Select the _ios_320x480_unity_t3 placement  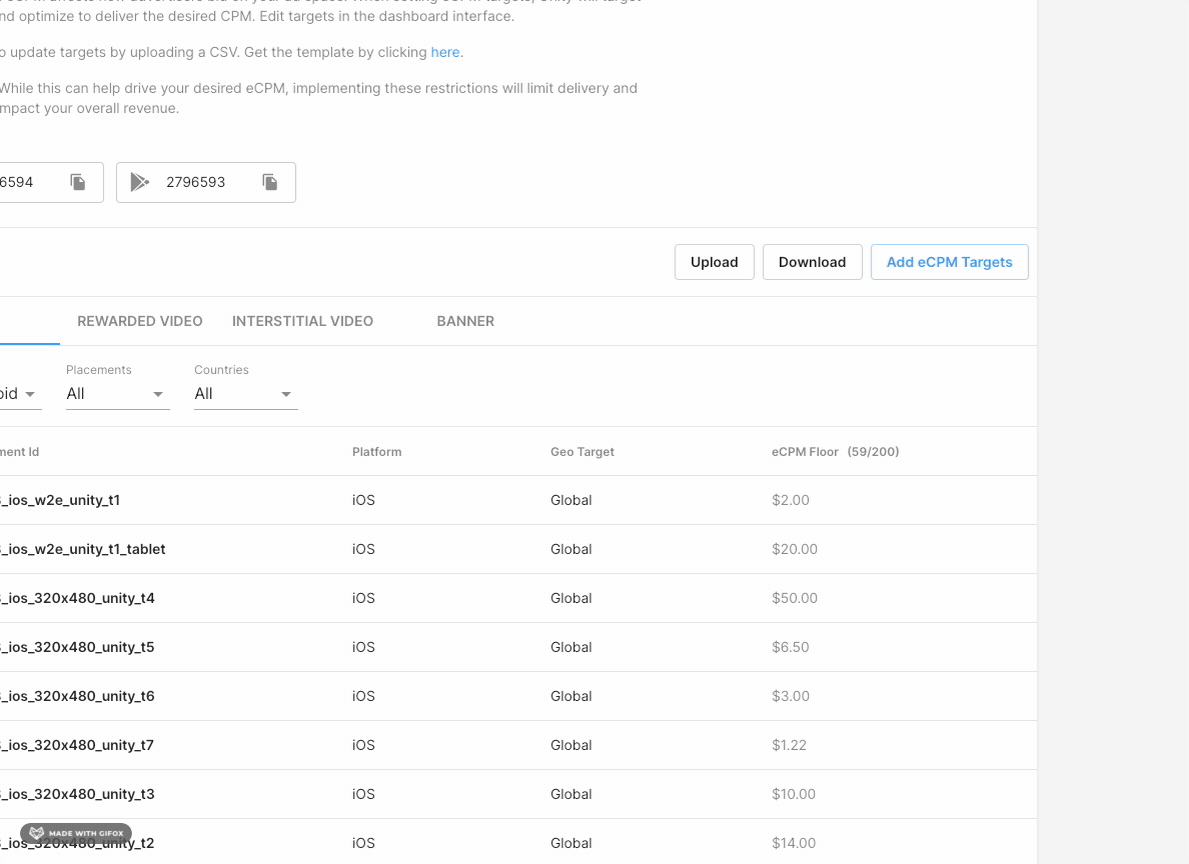[x=77, y=793]
